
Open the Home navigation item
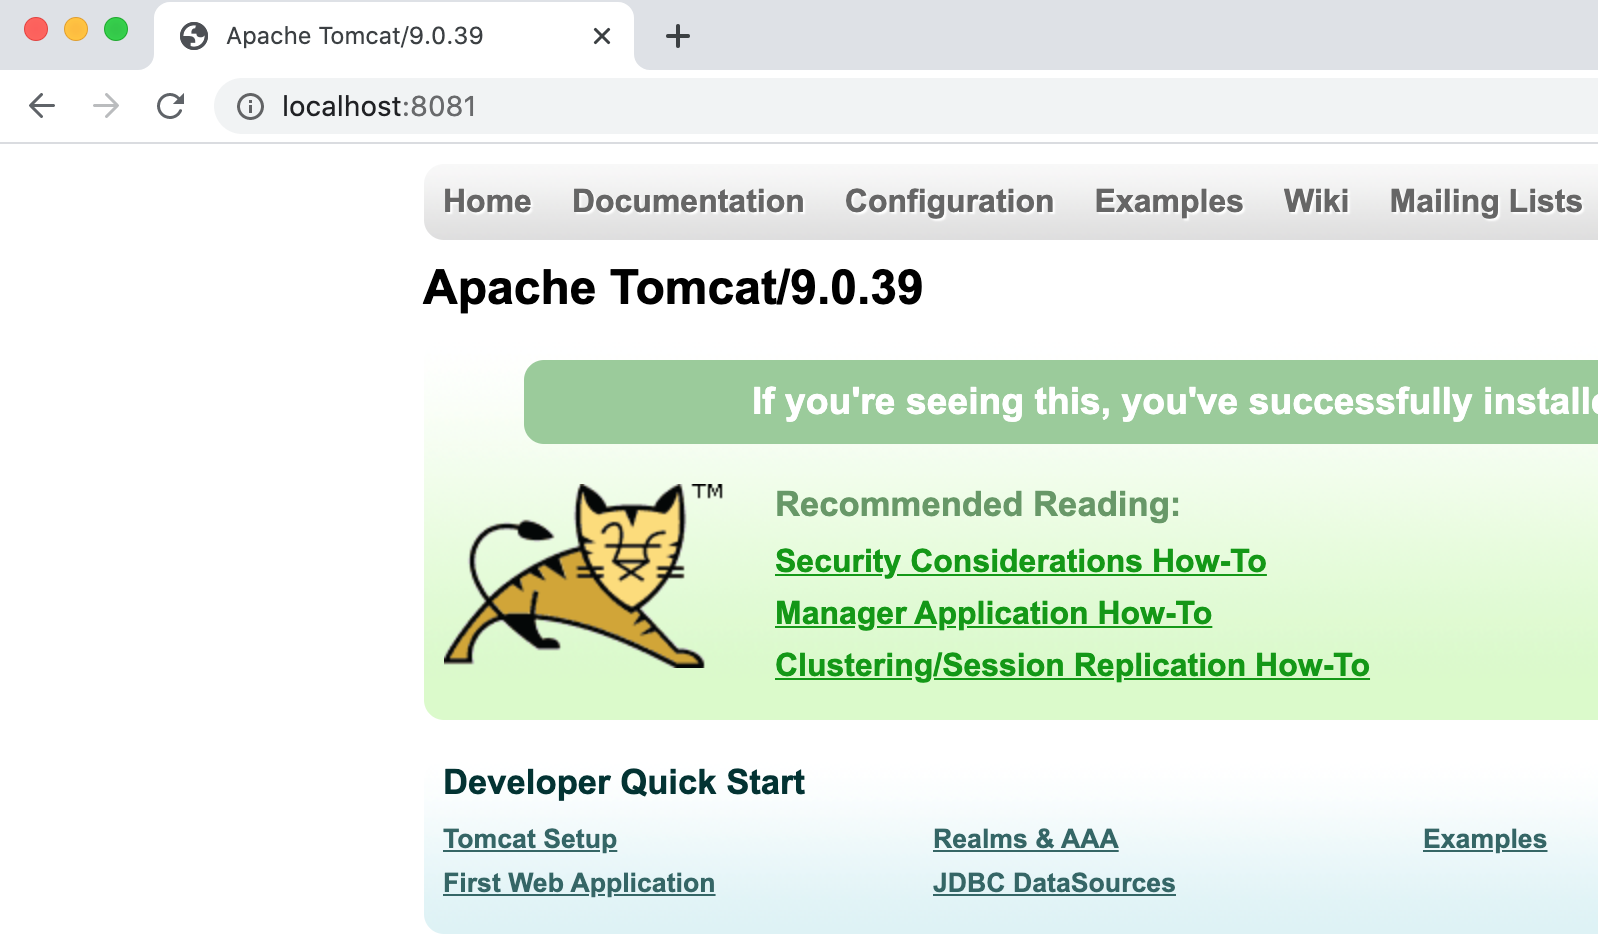487,201
